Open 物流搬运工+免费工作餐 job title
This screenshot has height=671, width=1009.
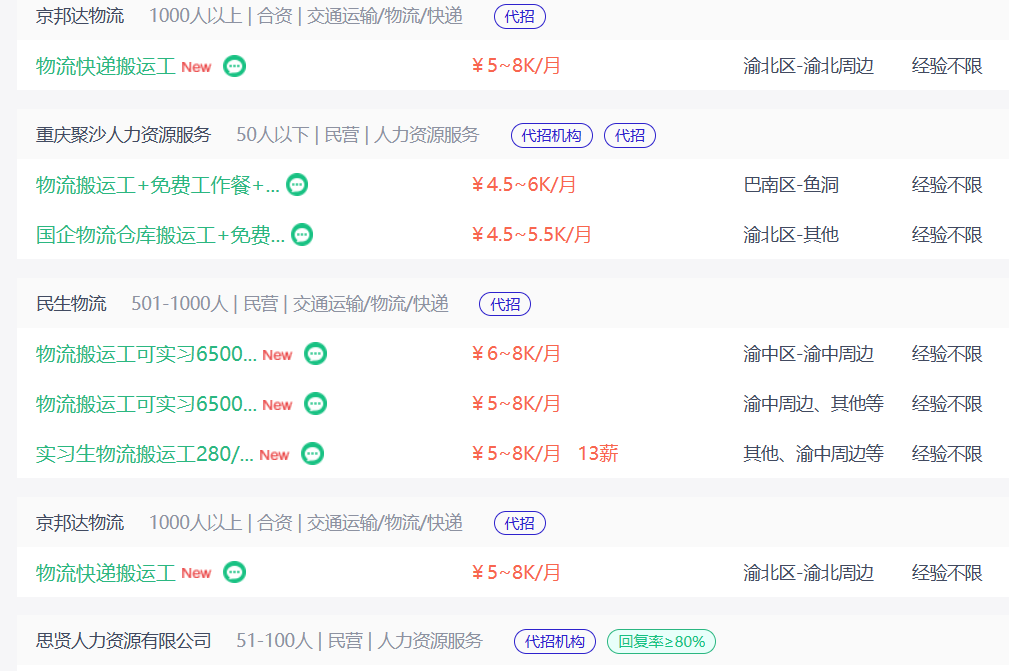tap(157, 185)
